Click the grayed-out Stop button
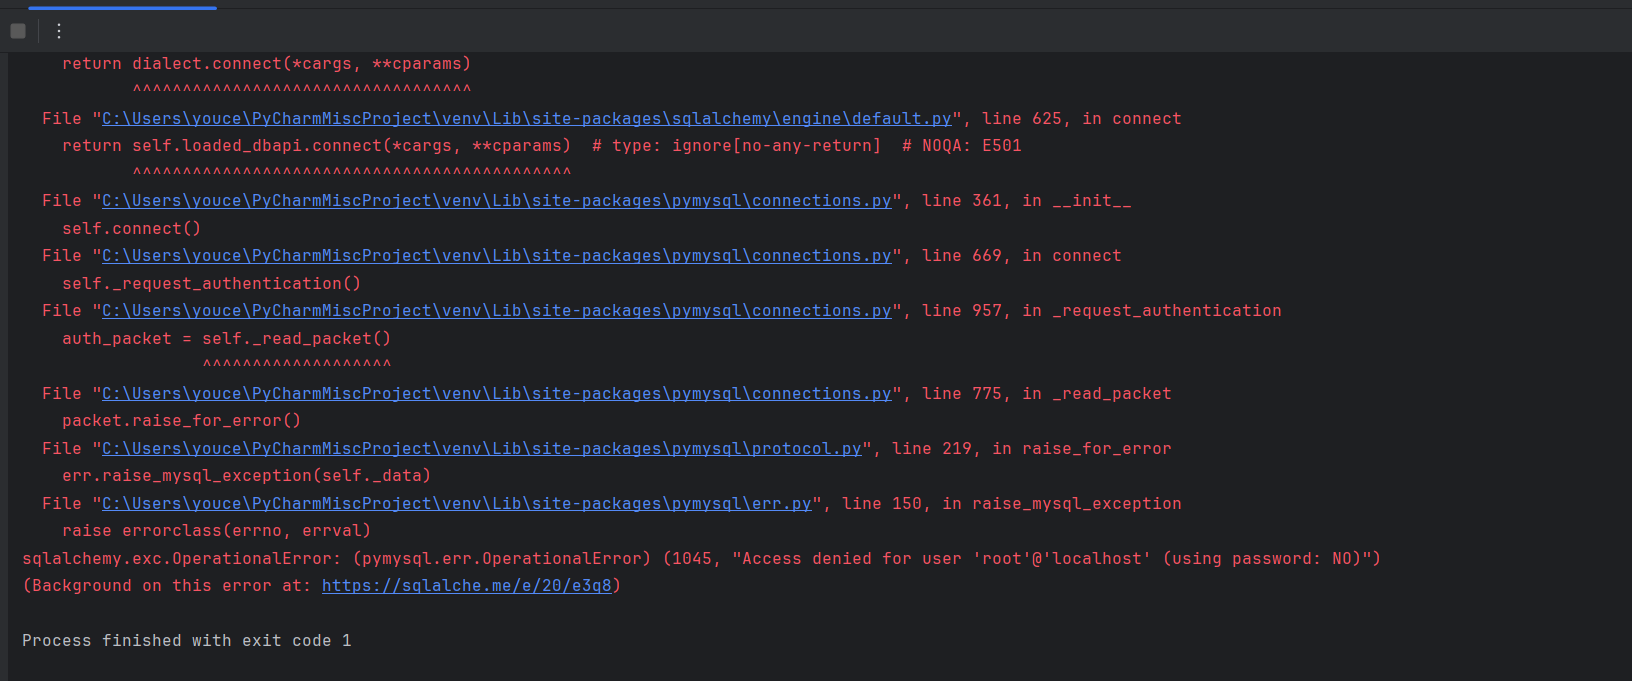The height and width of the screenshot is (681, 1632). tap(18, 31)
